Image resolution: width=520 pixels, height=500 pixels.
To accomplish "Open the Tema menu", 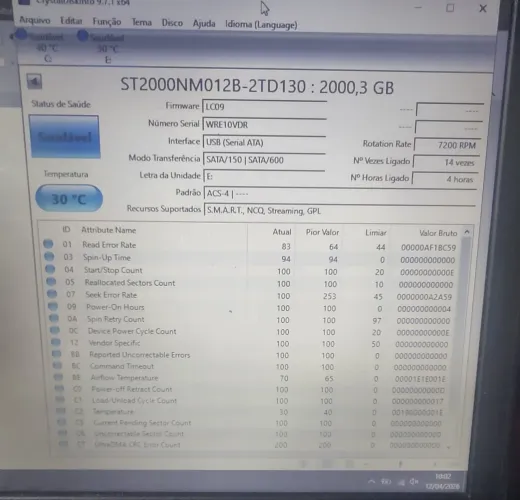I will coord(142,22).
